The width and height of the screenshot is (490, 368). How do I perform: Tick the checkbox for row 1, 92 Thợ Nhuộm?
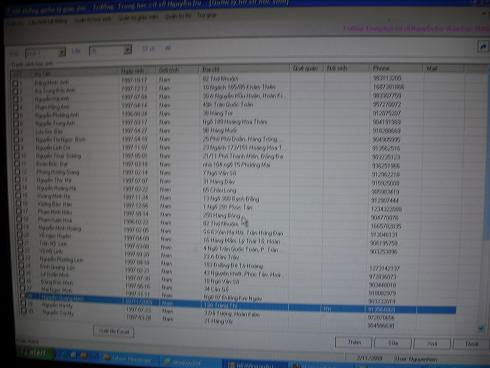pos(15,83)
